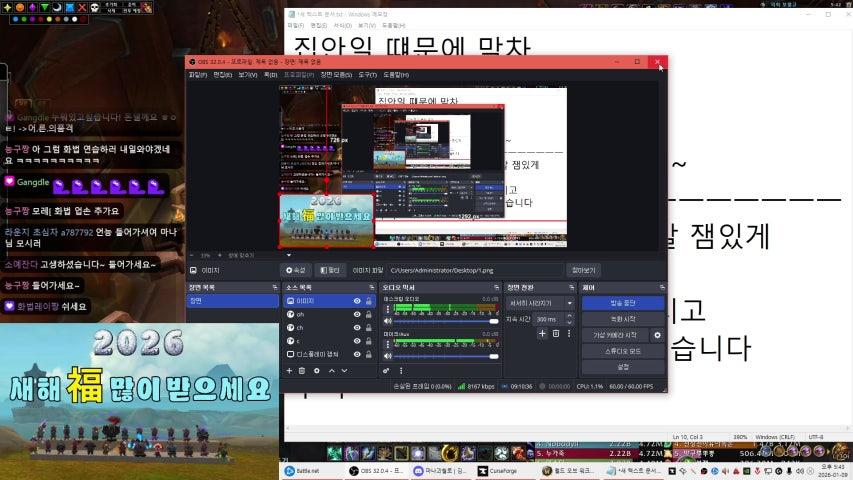This screenshot has width=853, height=480.
Task: Open the preview zoom percentage dropdown
Action: (206, 255)
